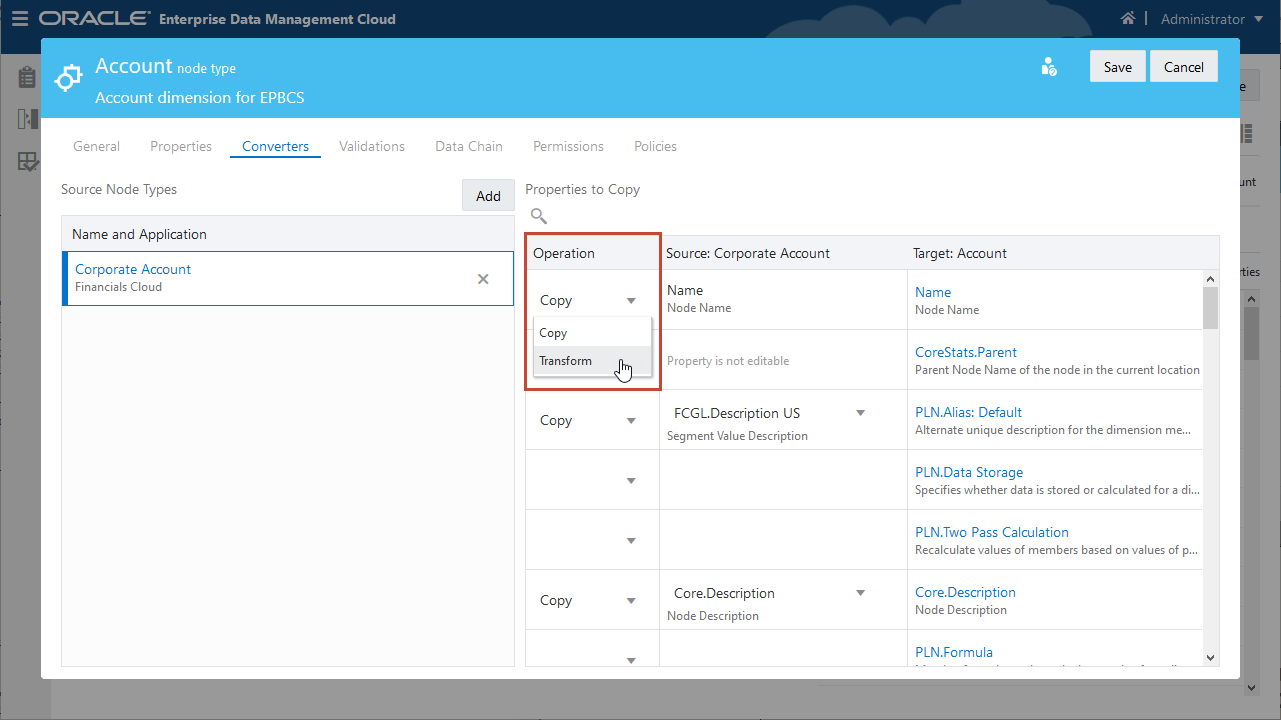The height and width of the screenshot is (720, 1281).
Task: Open the hamburger navigation menu
Action: [x=19, y=19]
